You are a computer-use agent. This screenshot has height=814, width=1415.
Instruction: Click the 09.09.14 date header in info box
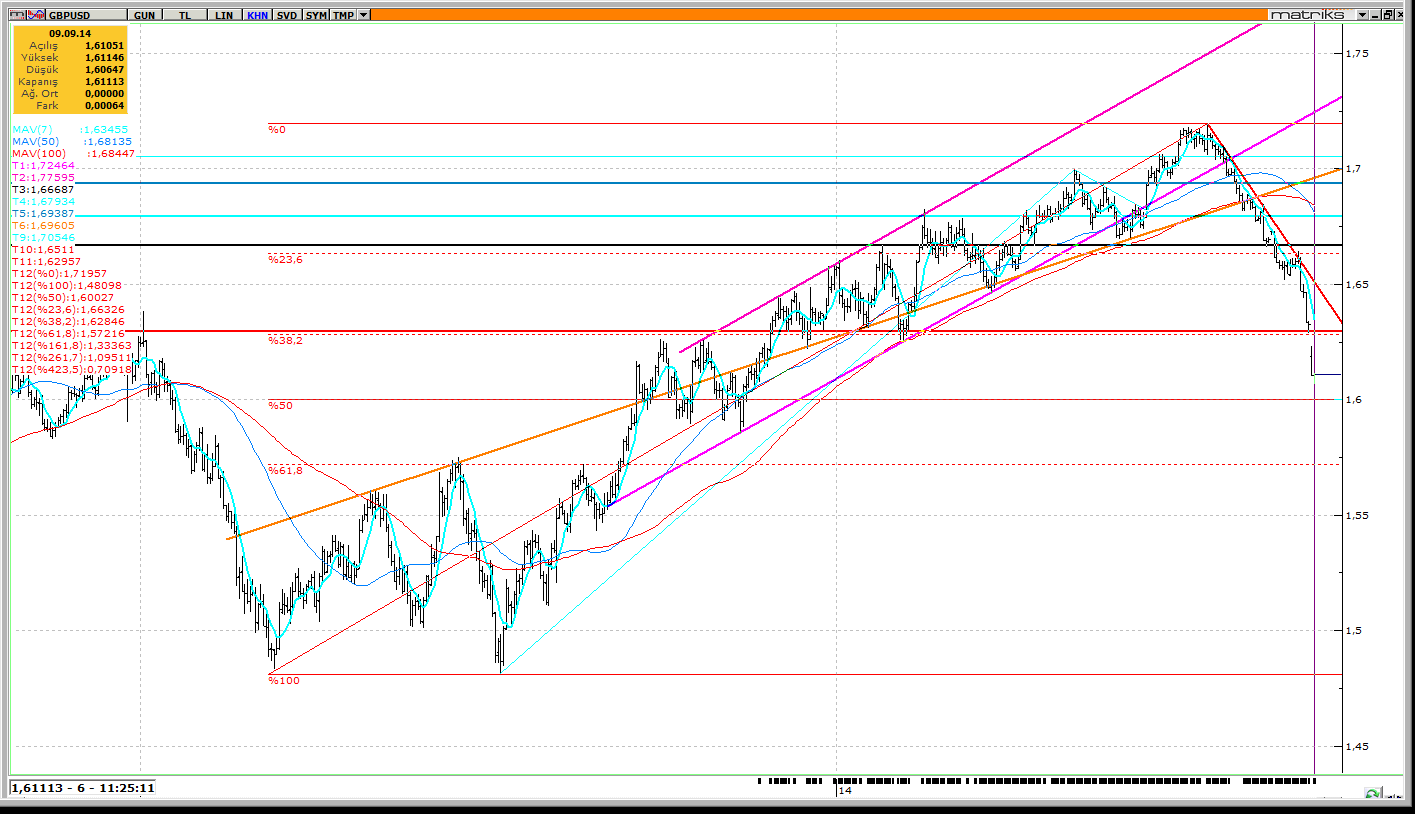coord(70,33)
